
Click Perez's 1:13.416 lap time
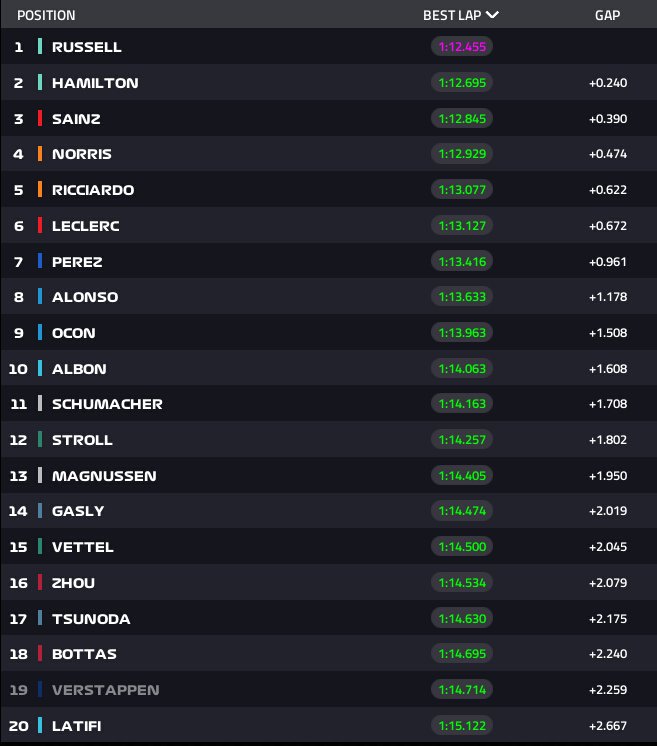point(462,262)
